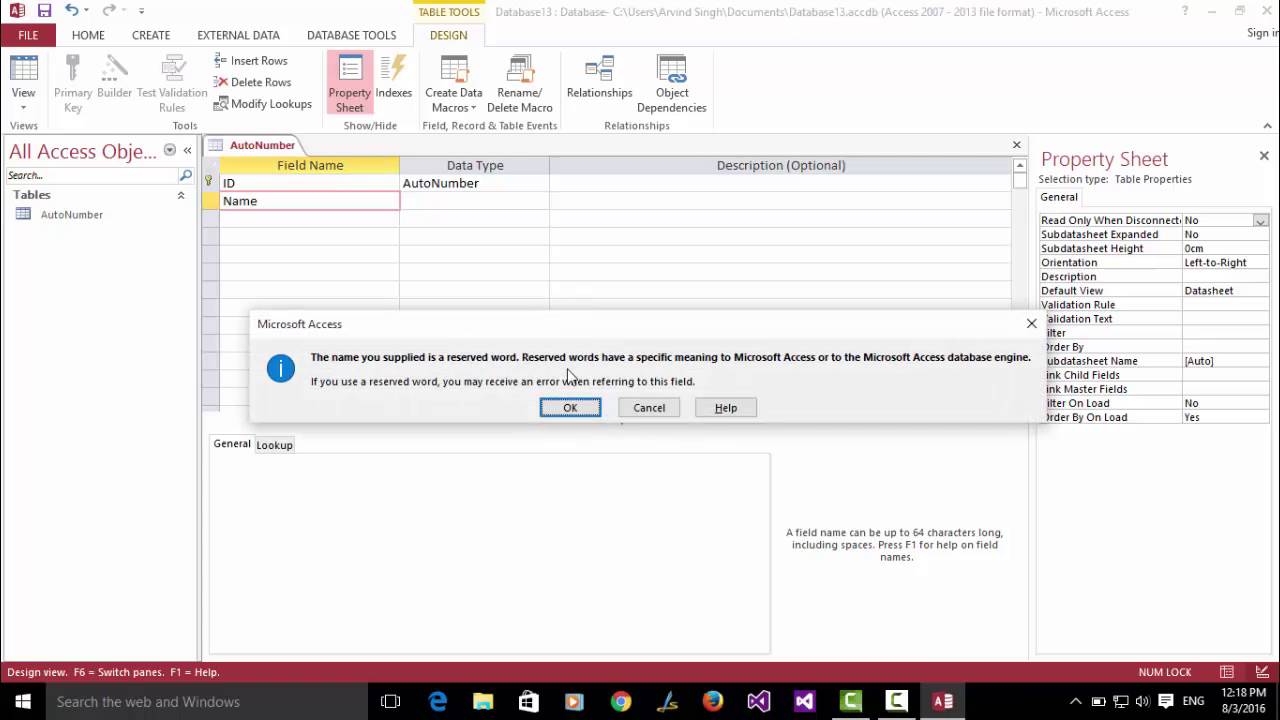Open the Windows Store taskbar icon

[x=529, y=702]
